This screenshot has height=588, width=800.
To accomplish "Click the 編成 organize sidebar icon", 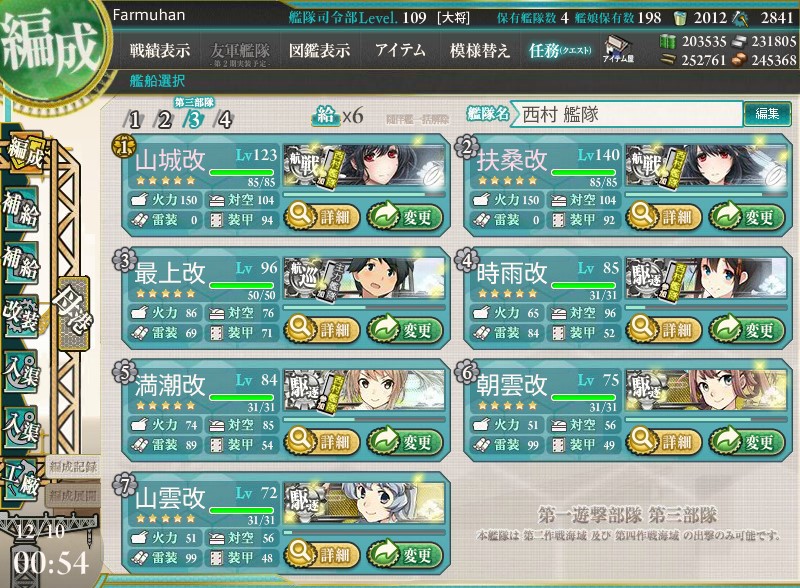I will pyautogui.click(x=24, y=153).
